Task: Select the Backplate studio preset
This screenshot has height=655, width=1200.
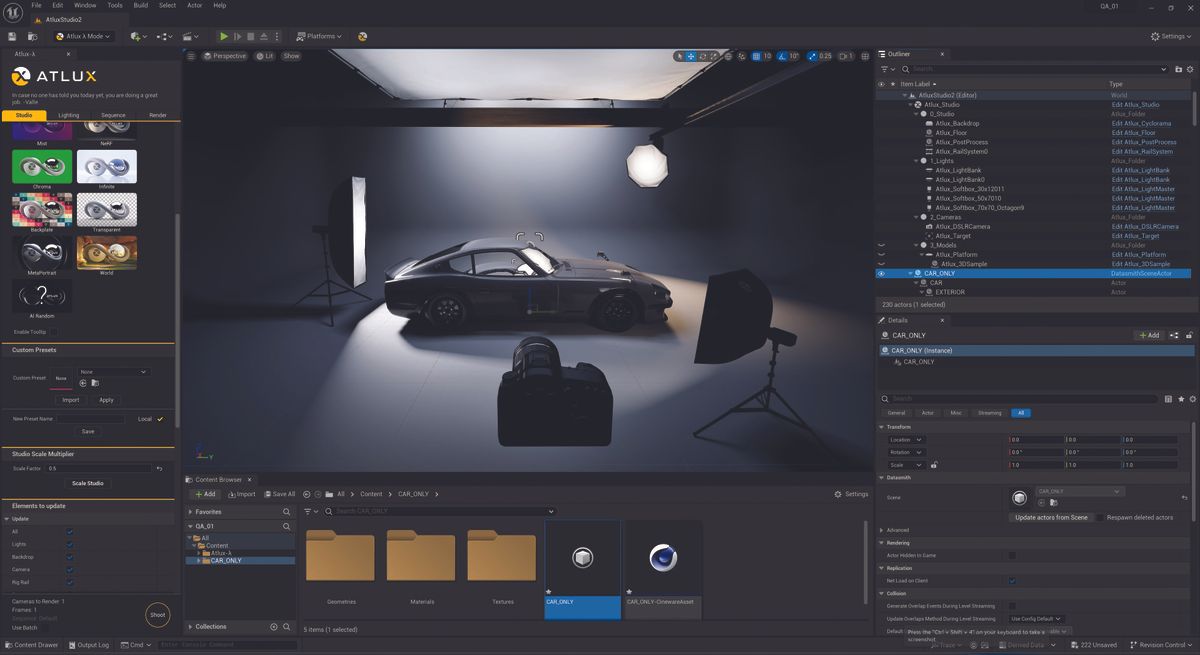Action: [x=40, y=210]
